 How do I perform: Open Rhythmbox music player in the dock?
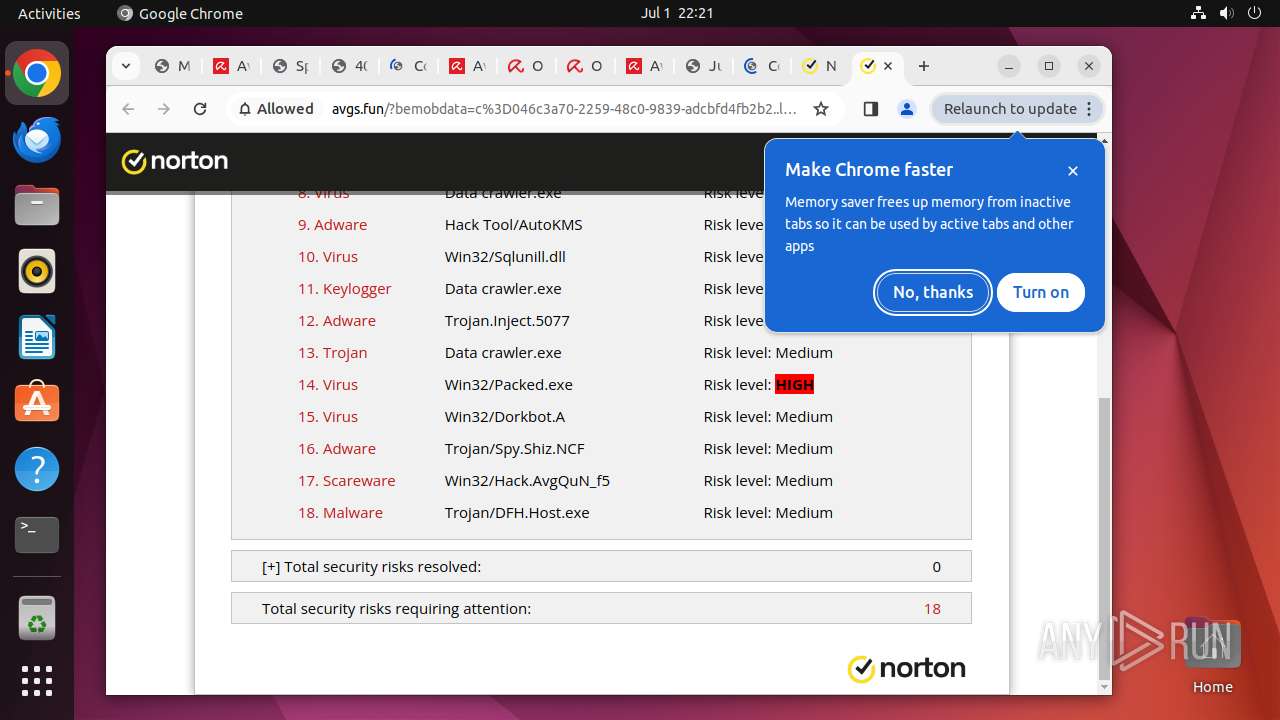tap(37, 271)
